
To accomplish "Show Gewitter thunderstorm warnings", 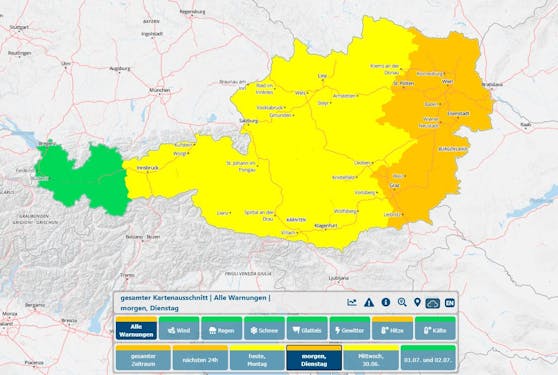I will click(x=350, y=328).
